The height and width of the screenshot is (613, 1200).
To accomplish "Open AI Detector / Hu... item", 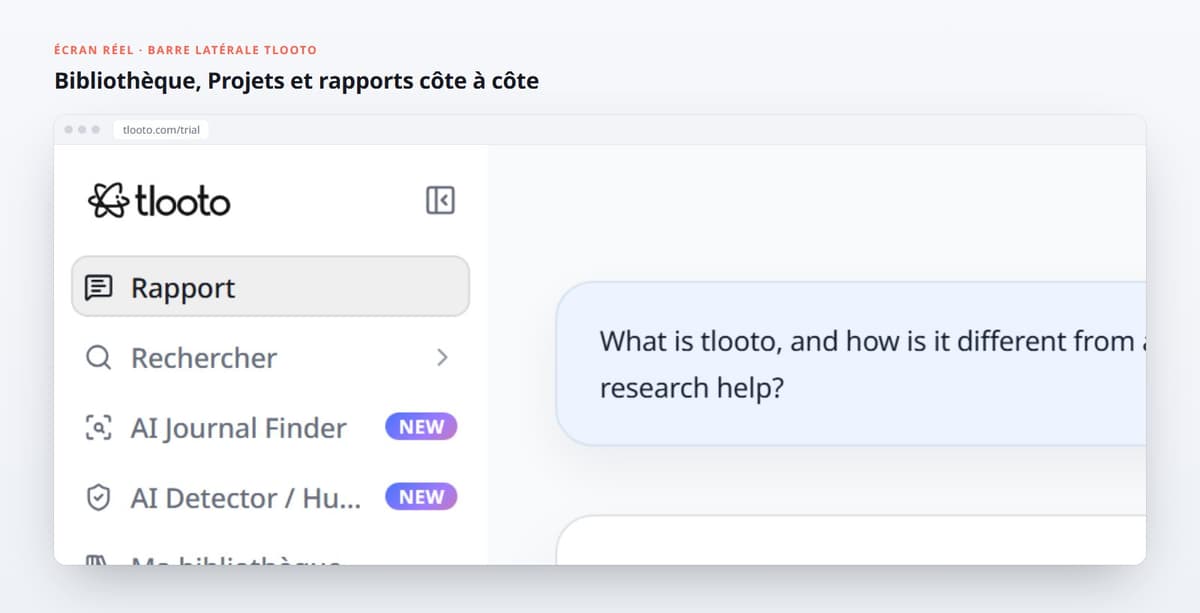I will click(x=270, y=497).
